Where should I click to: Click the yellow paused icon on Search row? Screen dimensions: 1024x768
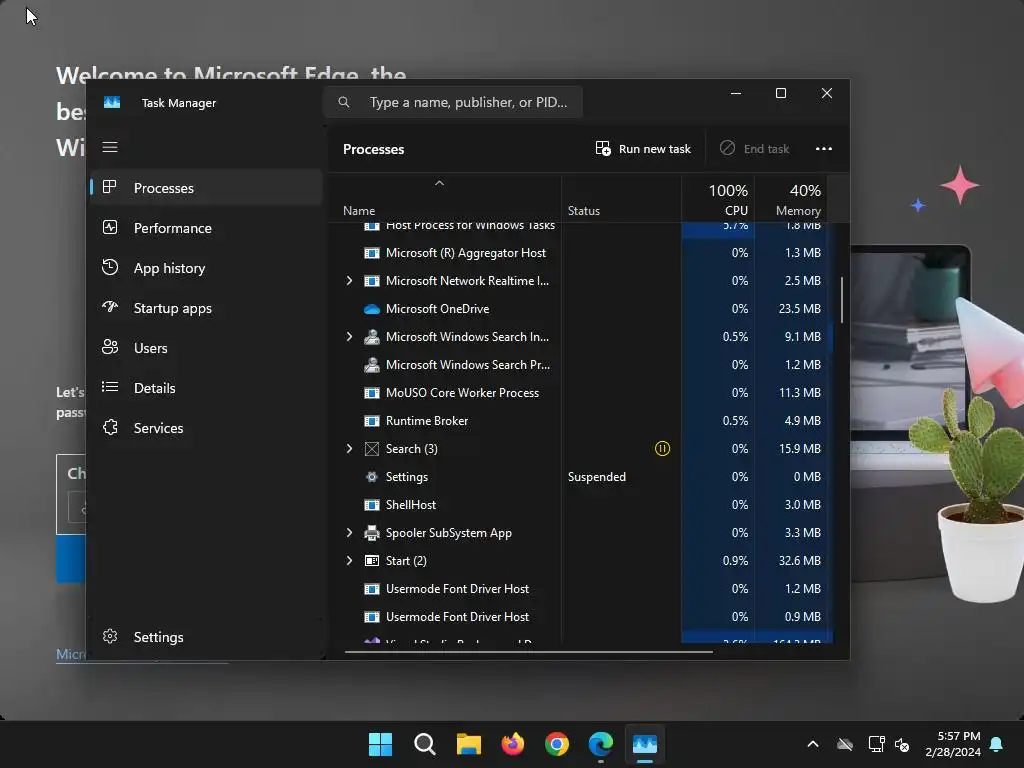[662, 449]
